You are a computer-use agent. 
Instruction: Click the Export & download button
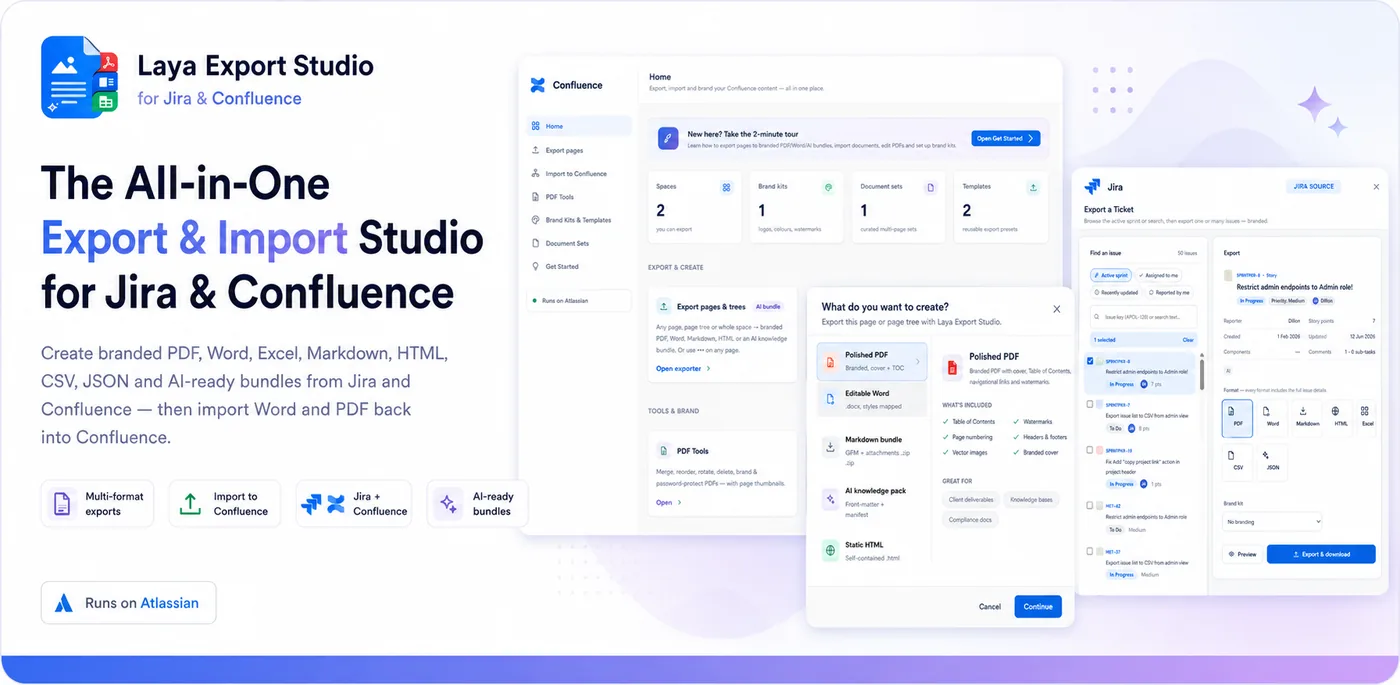pos(1321,554)
